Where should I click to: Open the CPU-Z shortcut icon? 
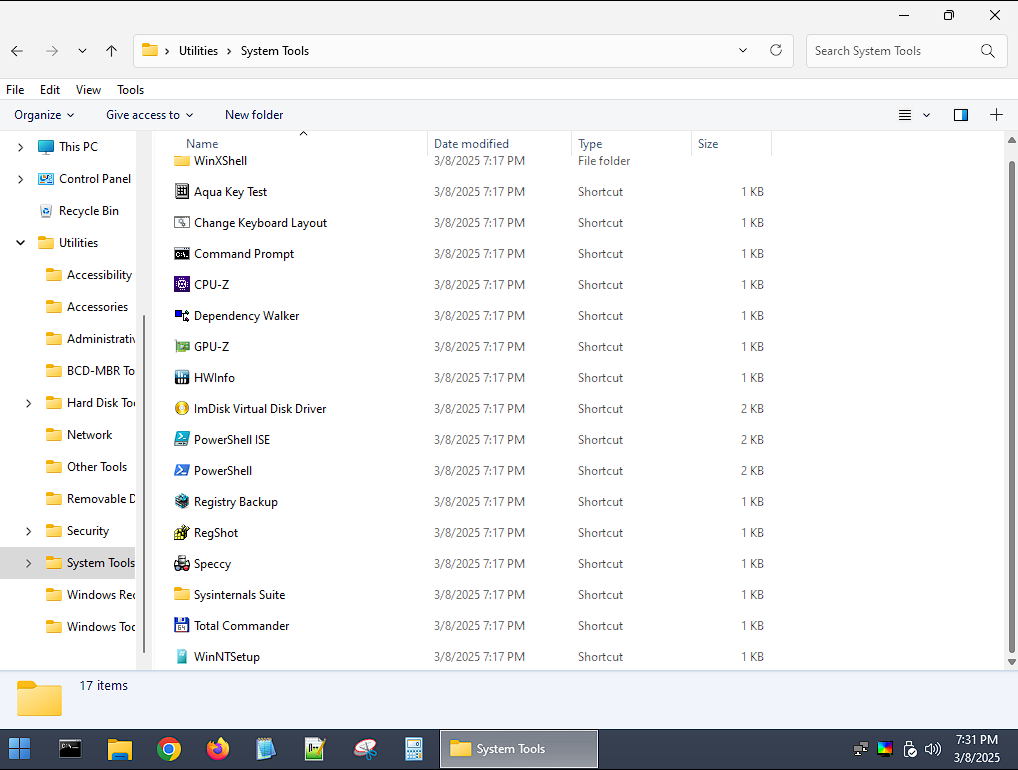pos(182,285)
